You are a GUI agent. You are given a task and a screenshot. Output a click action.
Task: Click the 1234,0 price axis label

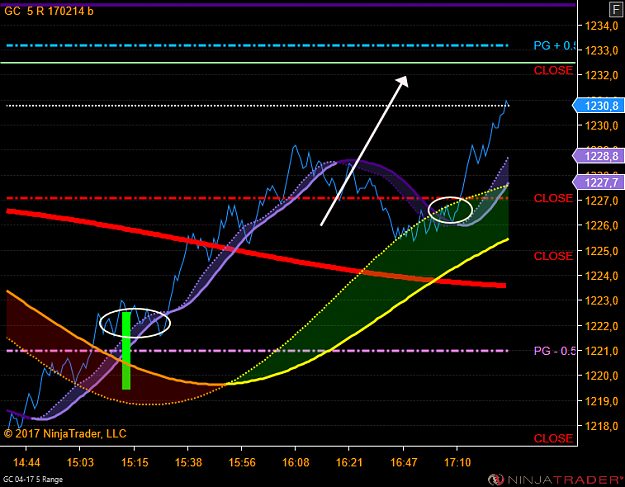click(601, 26)
